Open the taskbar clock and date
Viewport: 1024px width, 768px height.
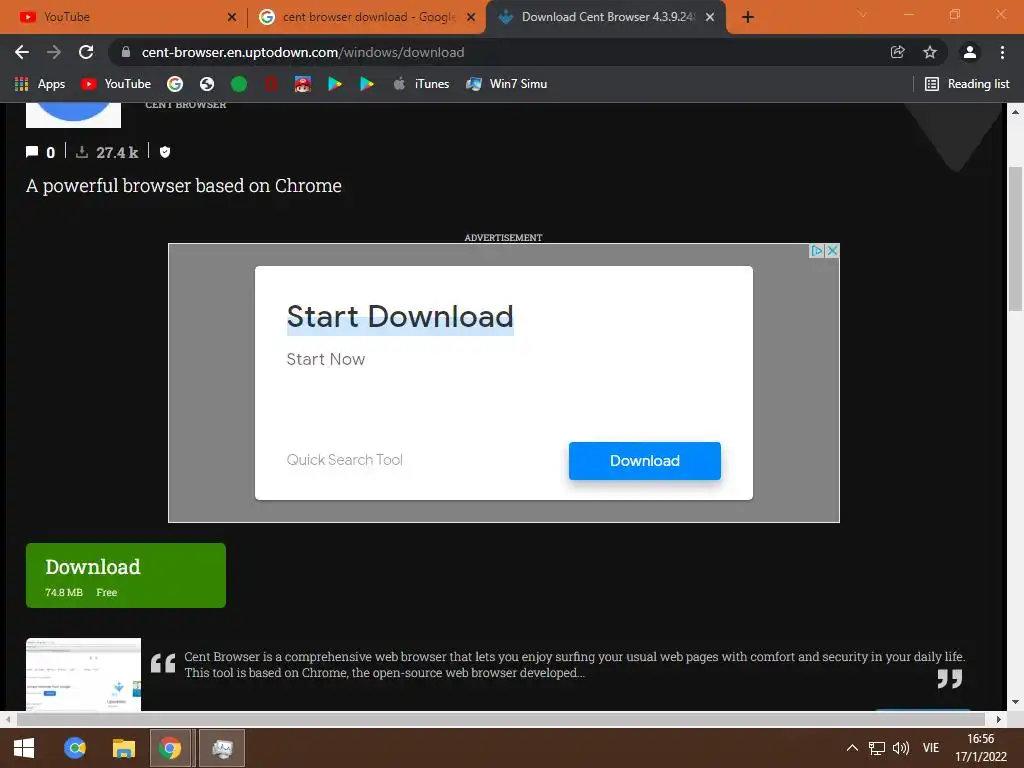pos(981,748)
